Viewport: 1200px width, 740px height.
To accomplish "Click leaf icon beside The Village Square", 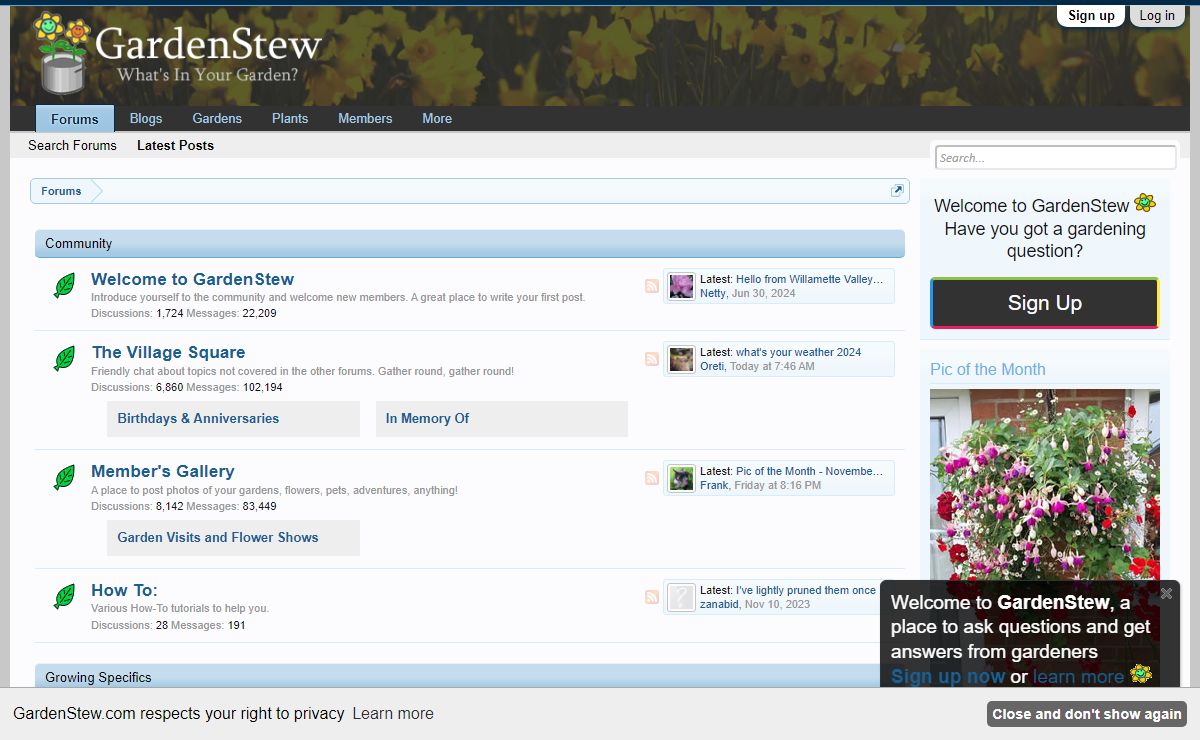I will point(64,359).
